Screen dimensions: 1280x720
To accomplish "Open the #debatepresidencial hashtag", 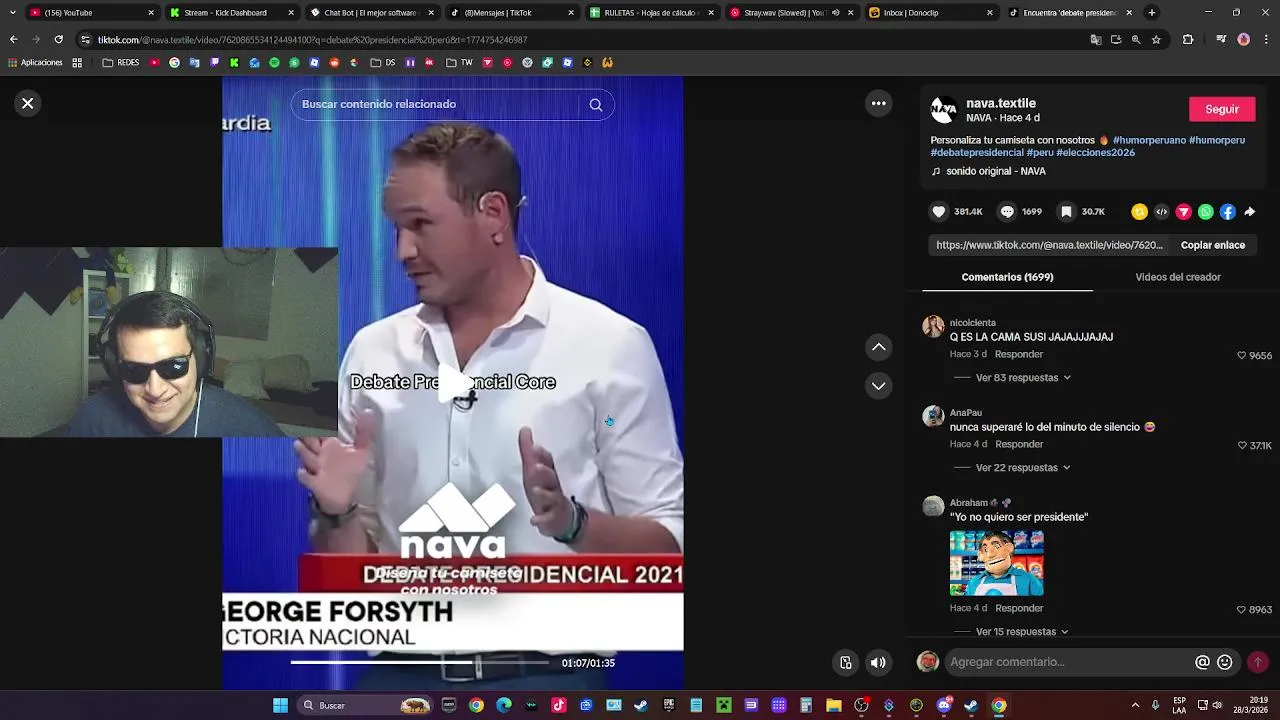I will (x=977, y=153).
